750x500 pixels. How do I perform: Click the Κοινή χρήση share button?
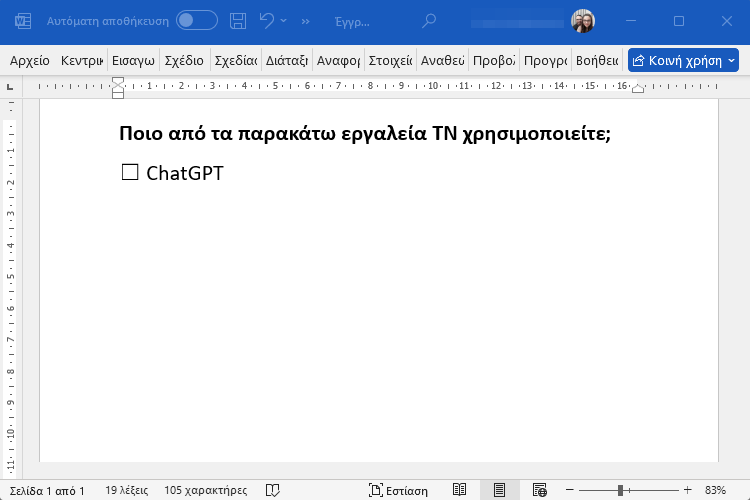click(x=677, y=61)
